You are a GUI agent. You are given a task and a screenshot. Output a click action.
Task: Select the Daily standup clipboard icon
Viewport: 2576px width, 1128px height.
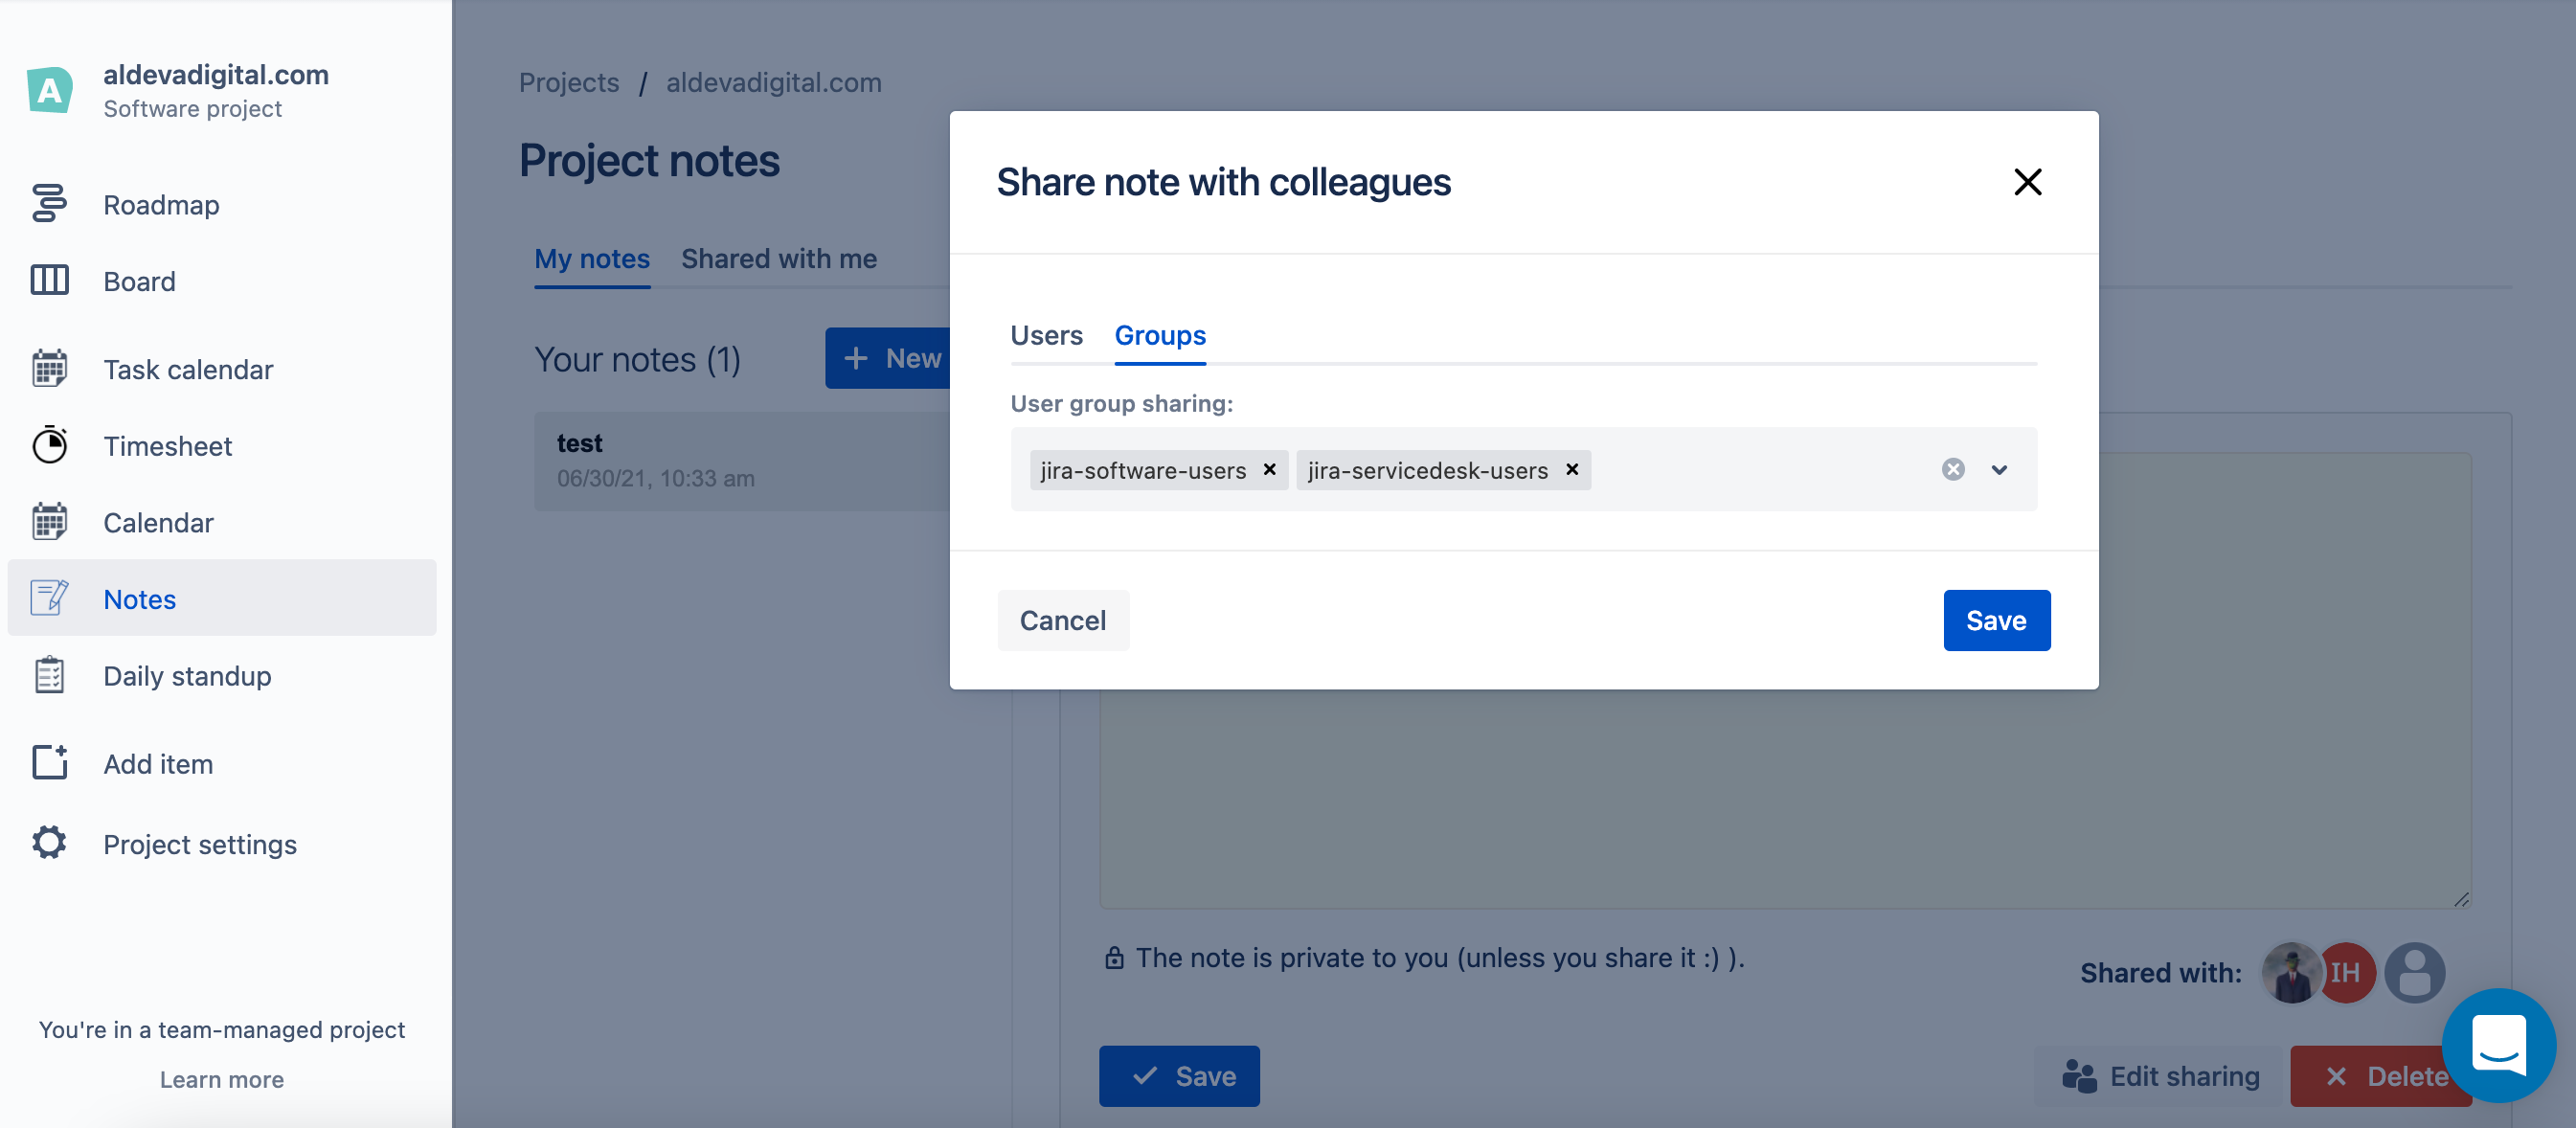pos(49,675)
